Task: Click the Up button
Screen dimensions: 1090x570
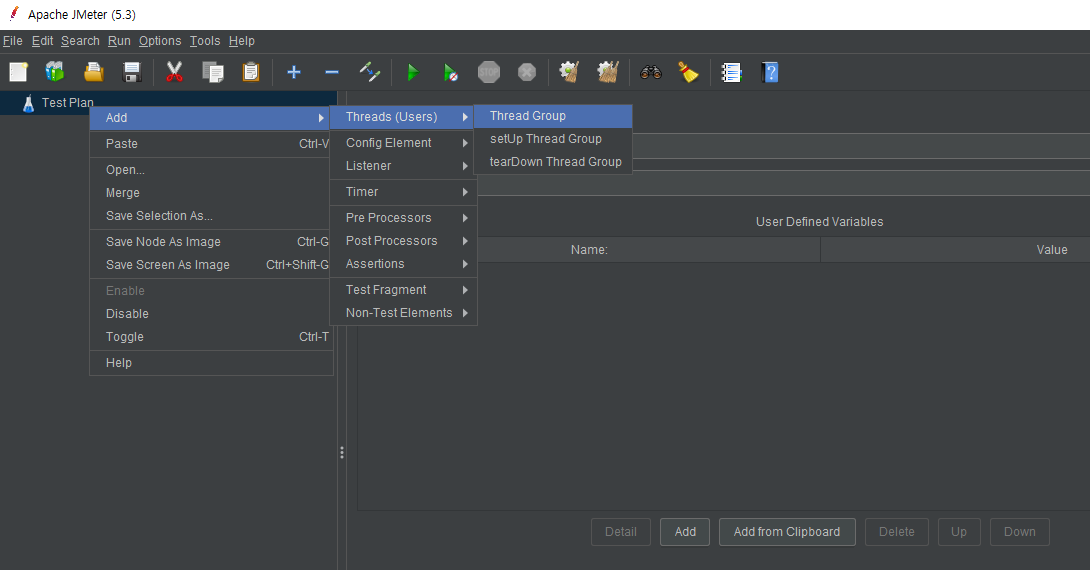Action: [959, 532]
